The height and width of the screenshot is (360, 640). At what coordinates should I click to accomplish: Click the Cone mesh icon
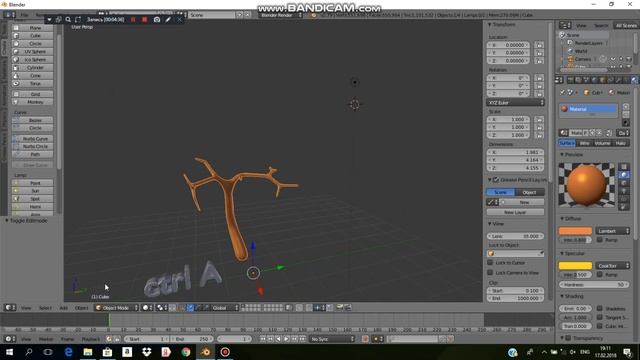(x=16, y=76)
